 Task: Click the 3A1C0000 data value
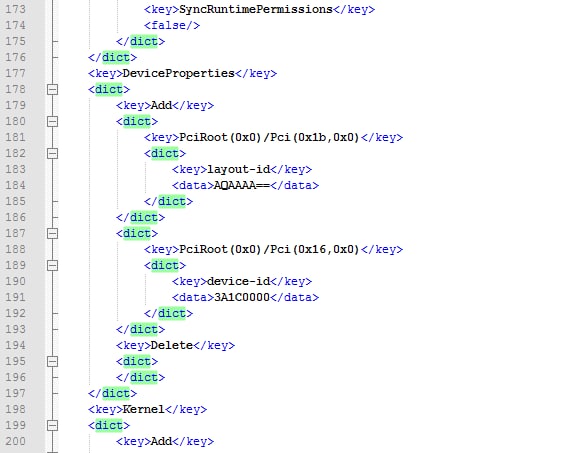coord(242,297)
